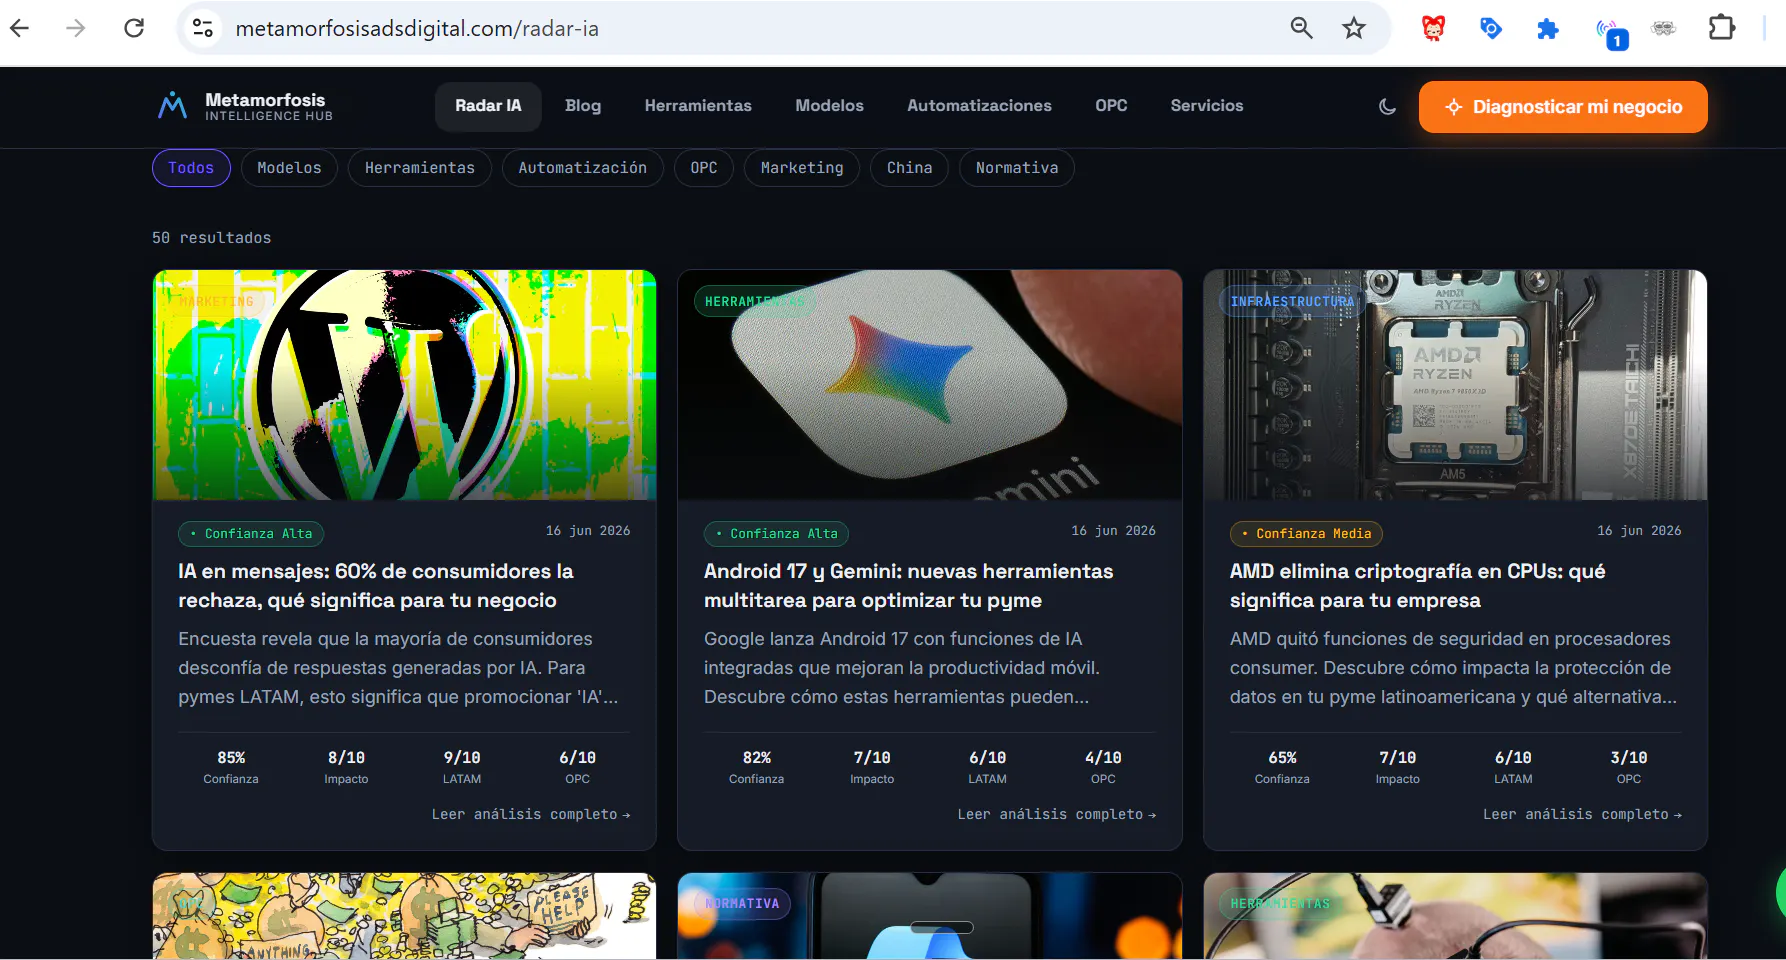Open the AMD Ryzen processor card thumbnail
Image resolution: width=1786 pixels, height=960 pixels.
[x=1455, y=385]
